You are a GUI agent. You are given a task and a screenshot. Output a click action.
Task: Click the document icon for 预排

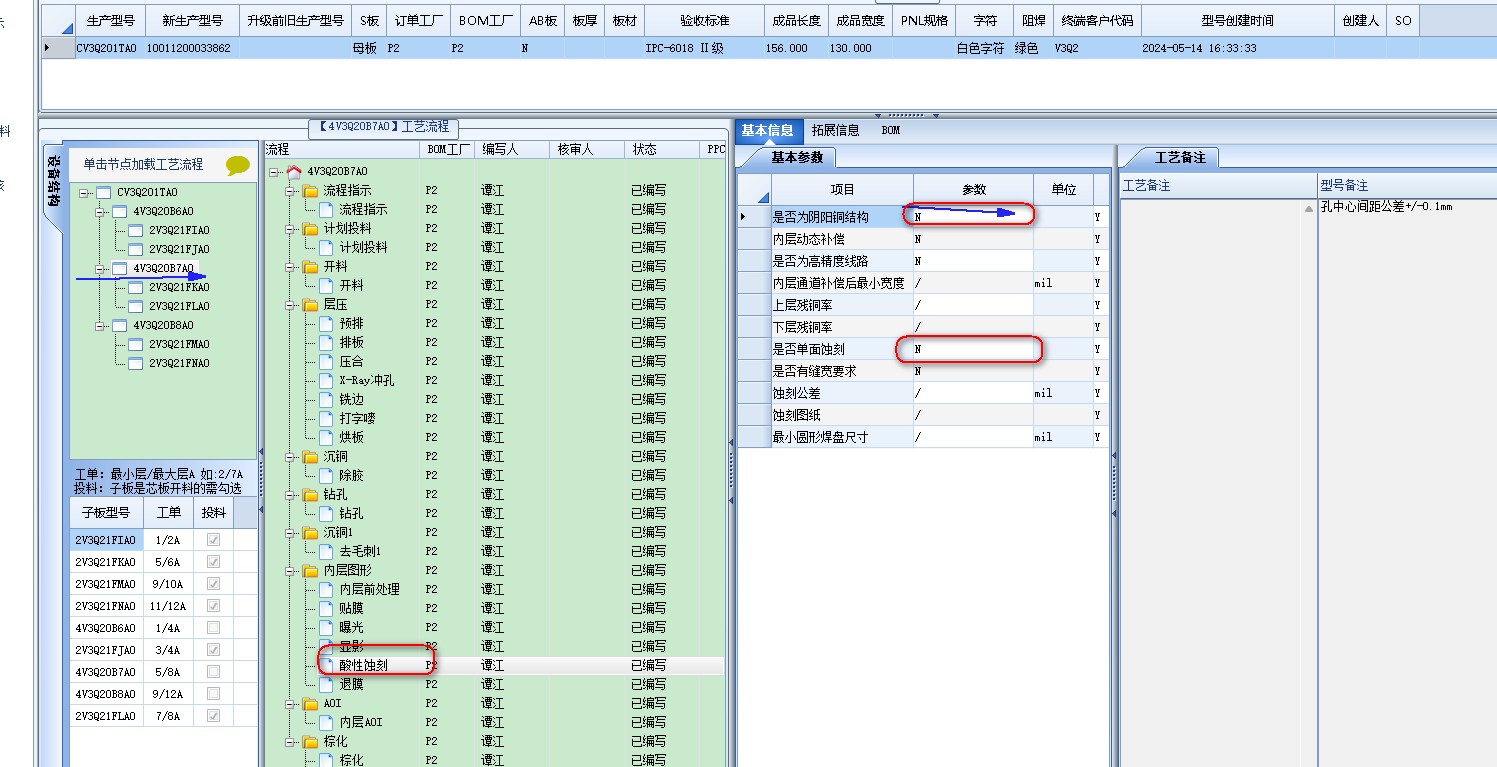(326, 324)
